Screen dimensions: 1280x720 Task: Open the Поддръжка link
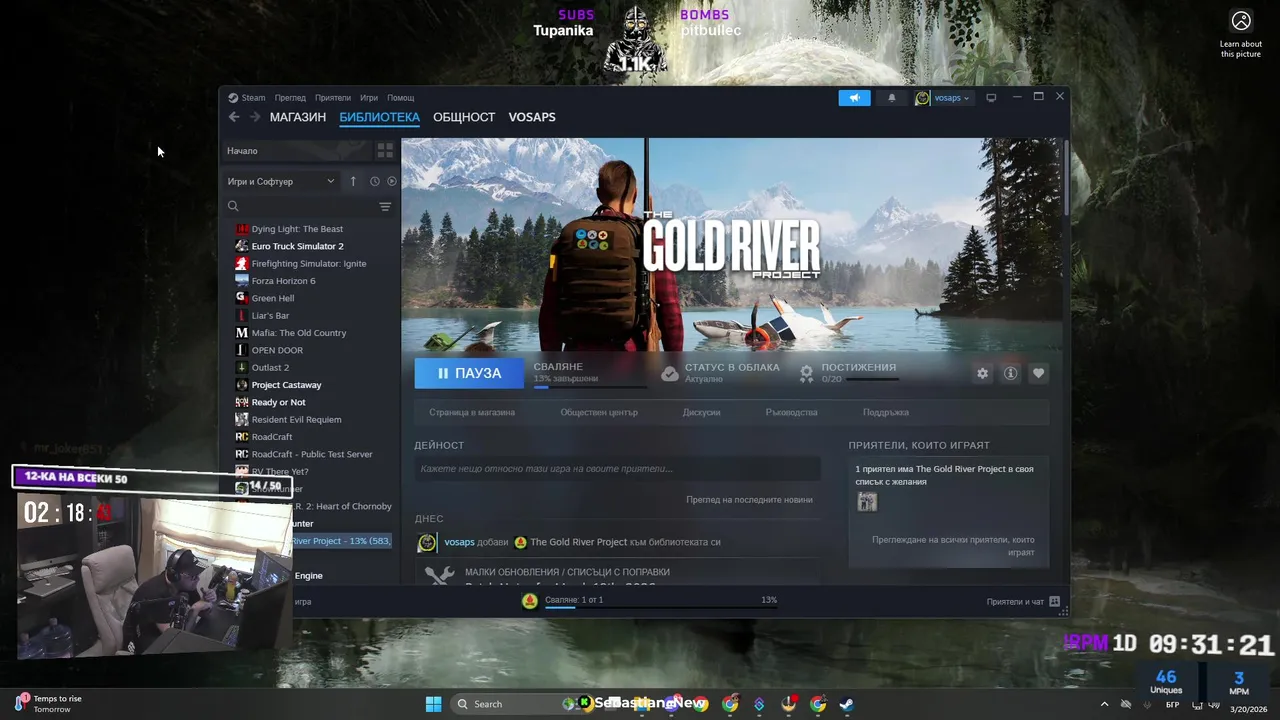(886, 412)
